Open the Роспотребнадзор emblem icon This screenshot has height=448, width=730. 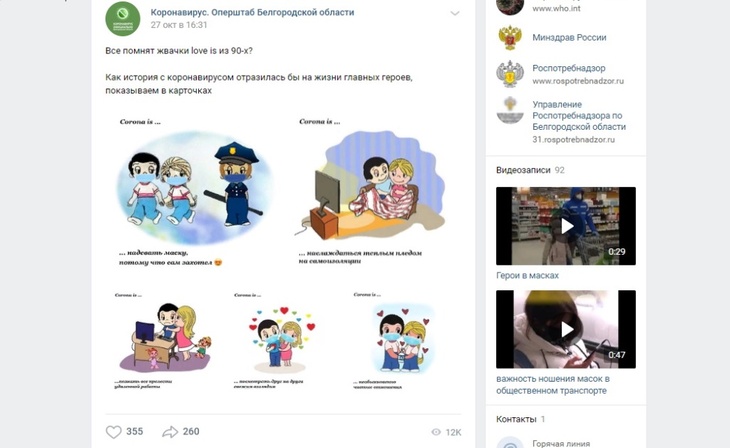(510, 74)
